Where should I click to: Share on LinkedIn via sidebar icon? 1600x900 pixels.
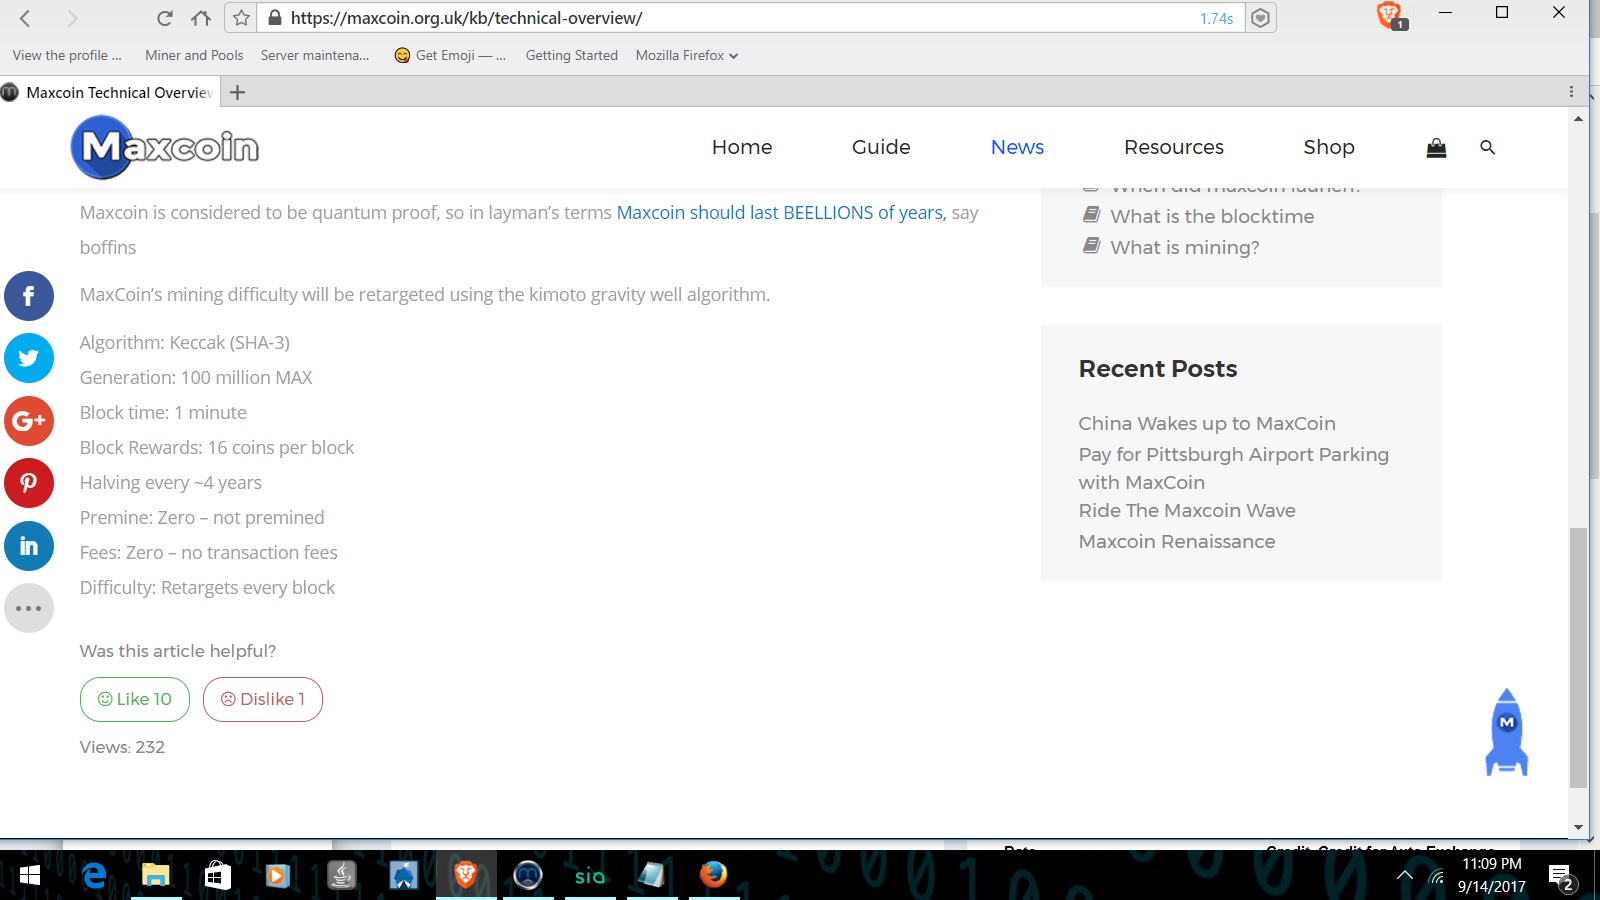pos(29,546)
